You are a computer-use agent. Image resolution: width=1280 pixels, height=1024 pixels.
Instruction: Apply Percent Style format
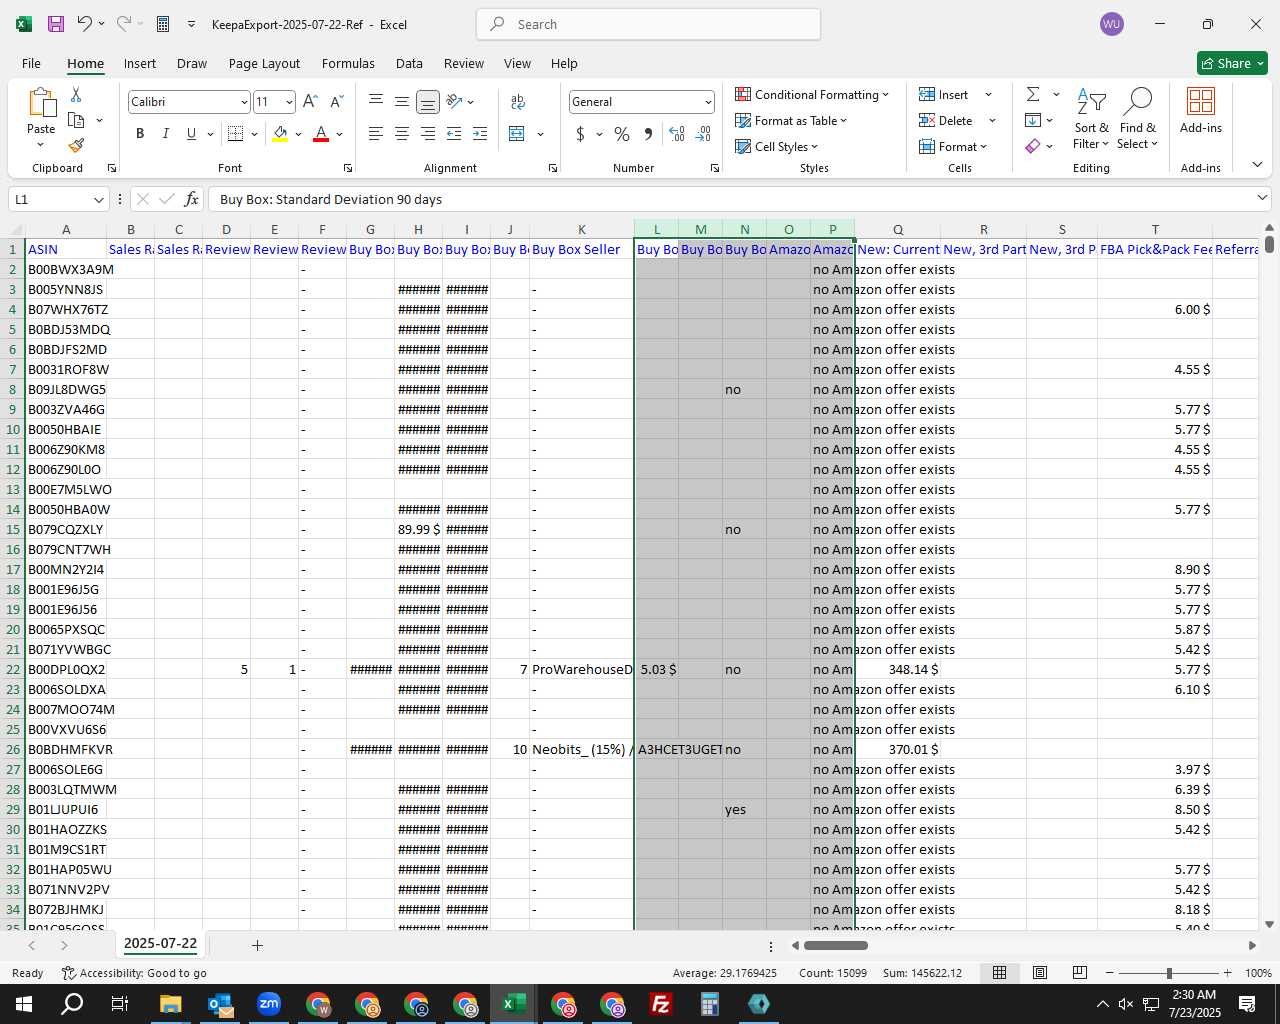point(622,134)
